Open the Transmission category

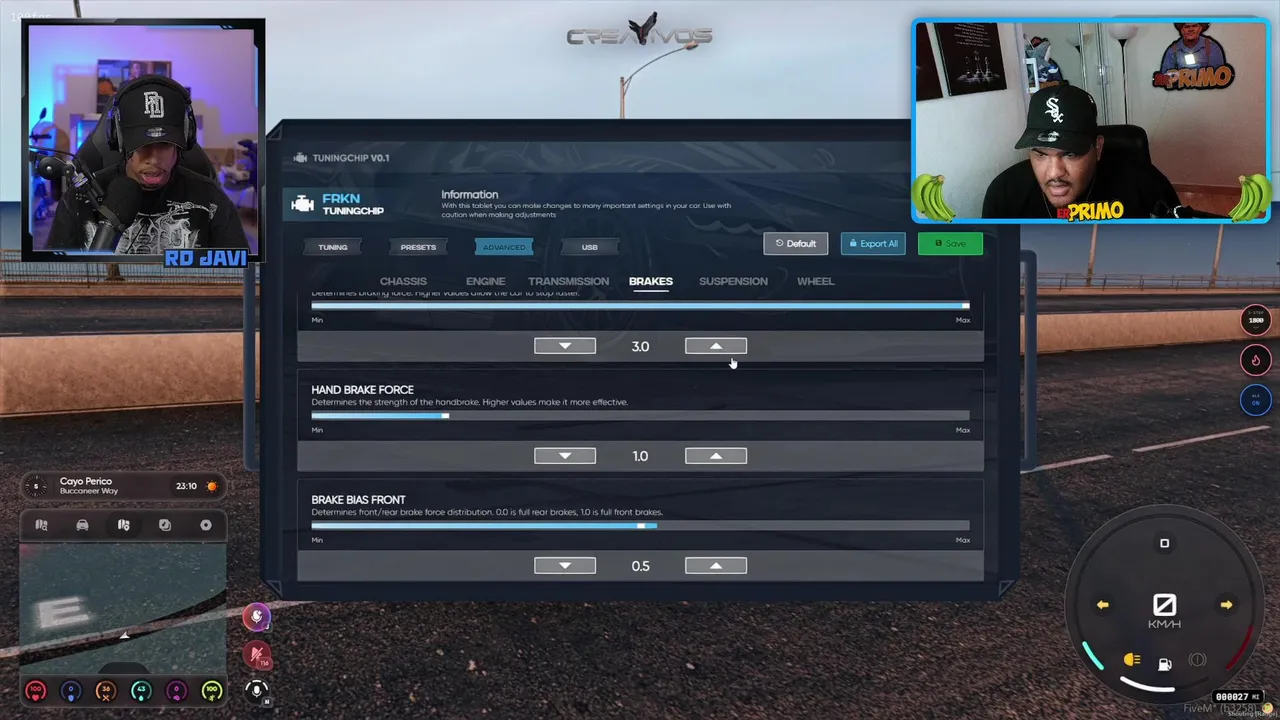[x=568, y=281]
